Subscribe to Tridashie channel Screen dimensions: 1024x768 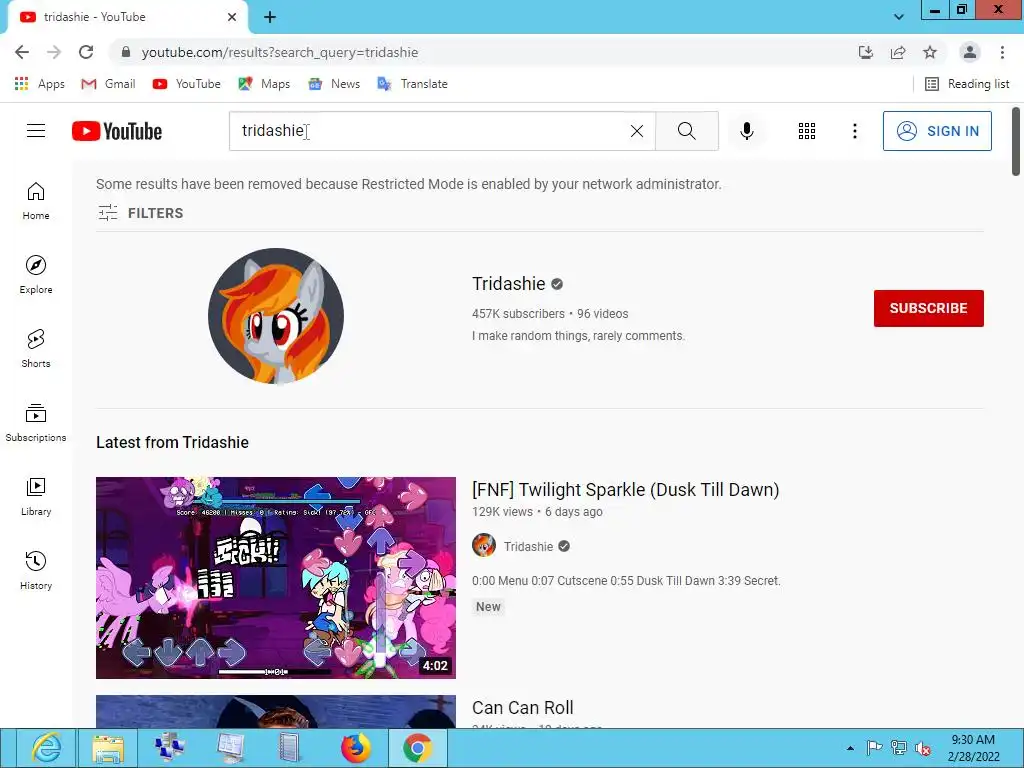(929, 308)
